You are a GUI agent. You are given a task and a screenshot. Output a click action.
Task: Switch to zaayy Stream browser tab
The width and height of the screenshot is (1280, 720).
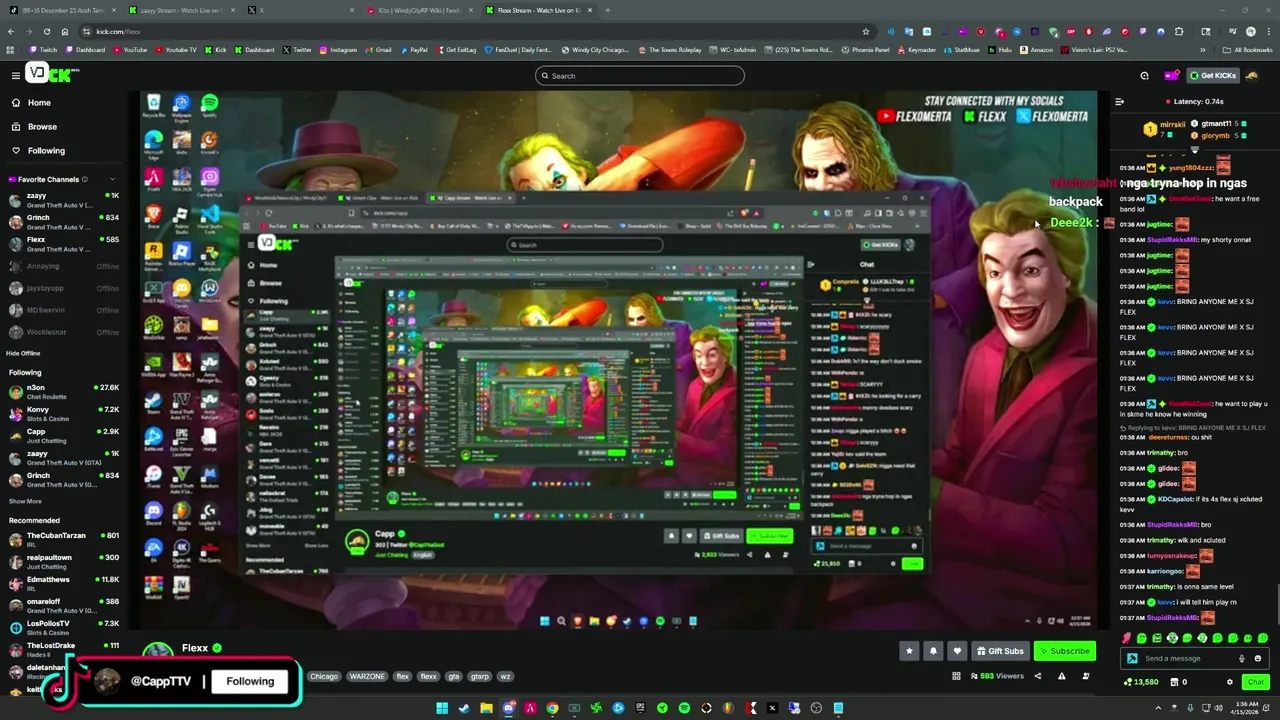pyautogui.click(x=180, y=10)
